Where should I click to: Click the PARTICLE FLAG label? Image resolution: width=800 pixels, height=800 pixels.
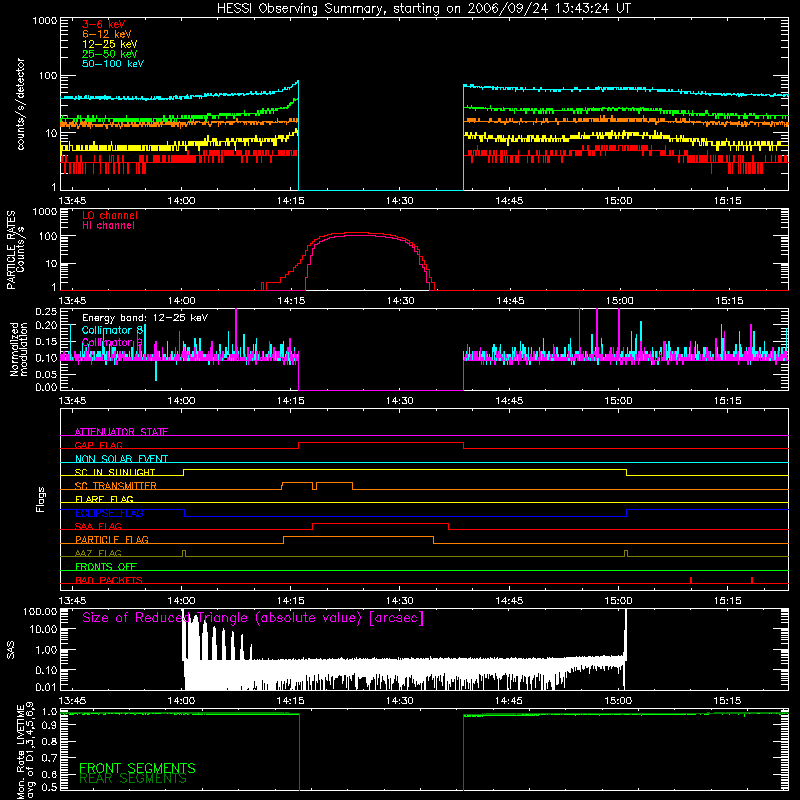point(112,539)
